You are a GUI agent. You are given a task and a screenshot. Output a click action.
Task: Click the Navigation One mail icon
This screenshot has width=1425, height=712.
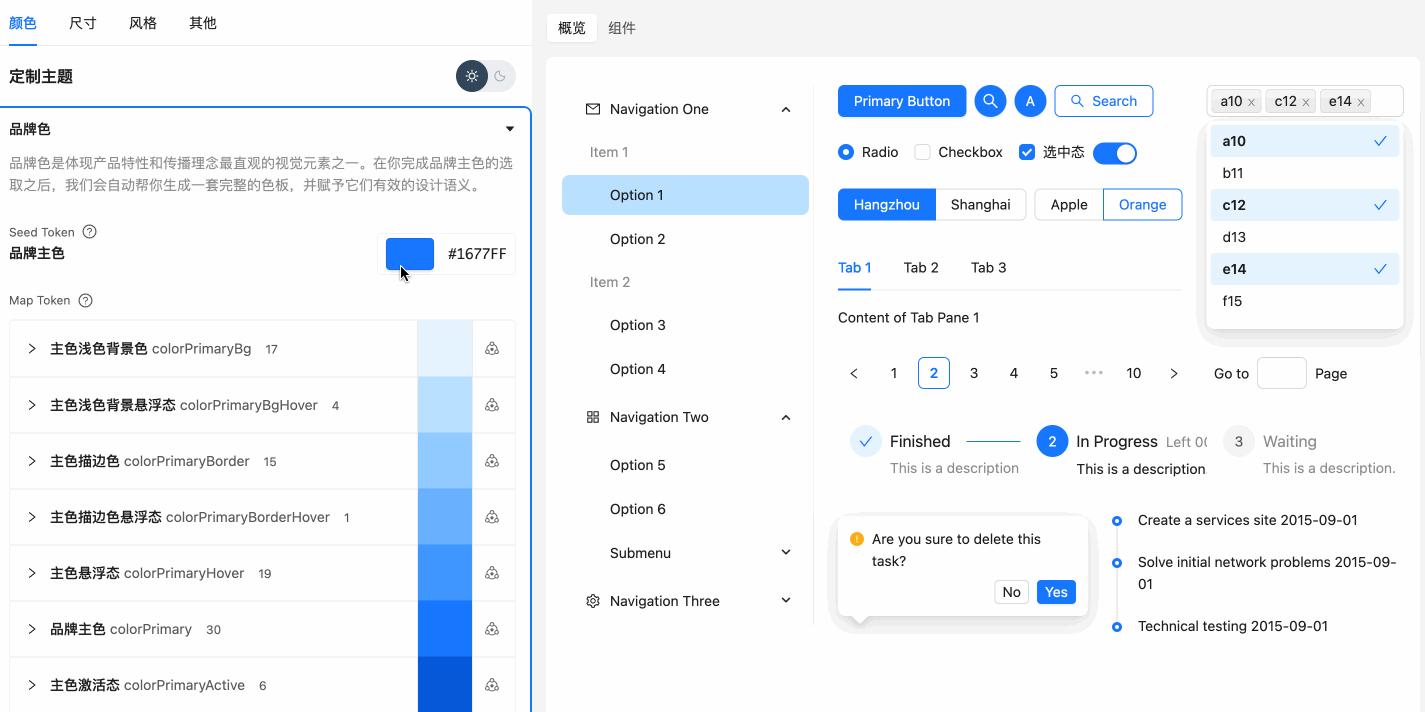[592, 108]
